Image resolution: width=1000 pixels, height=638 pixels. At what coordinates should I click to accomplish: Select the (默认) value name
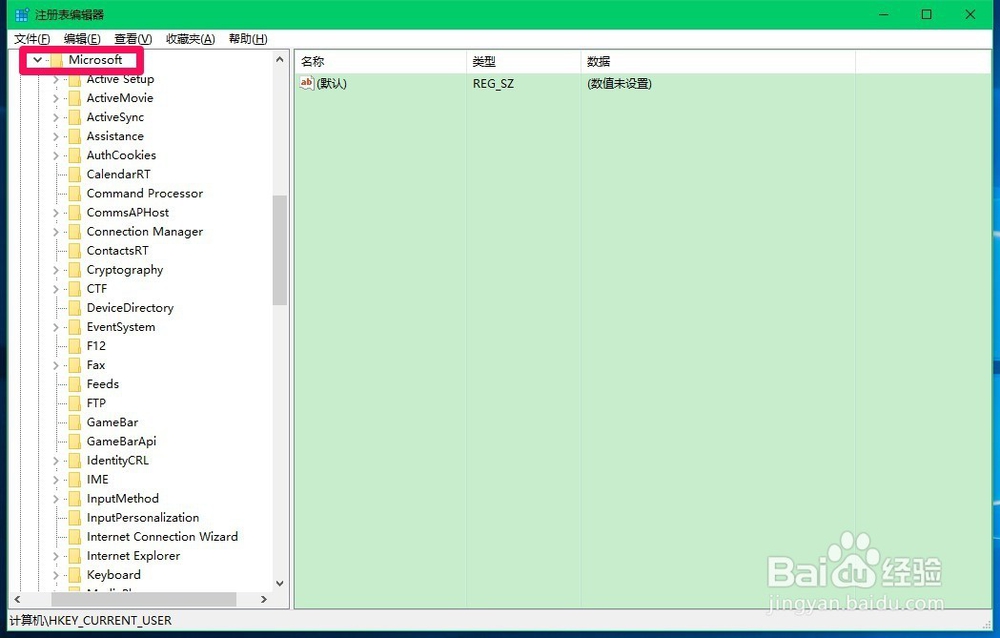[332, 84]
